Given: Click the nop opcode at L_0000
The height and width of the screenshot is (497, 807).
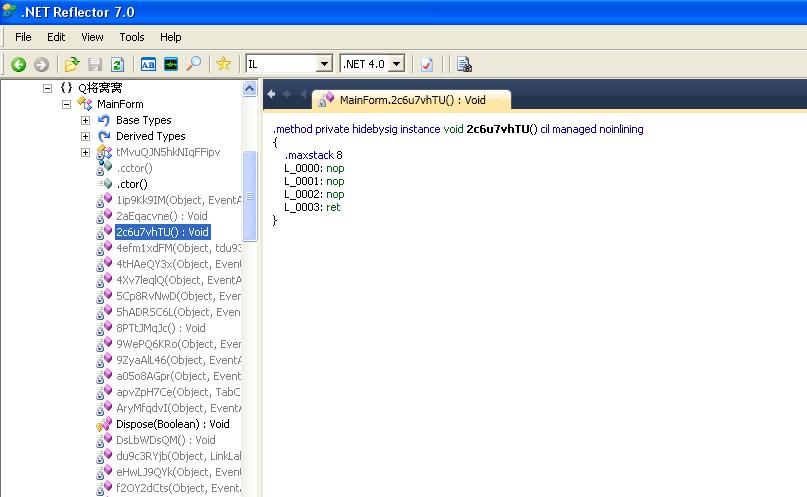Looking at the screenshot, I should (335, 168).
